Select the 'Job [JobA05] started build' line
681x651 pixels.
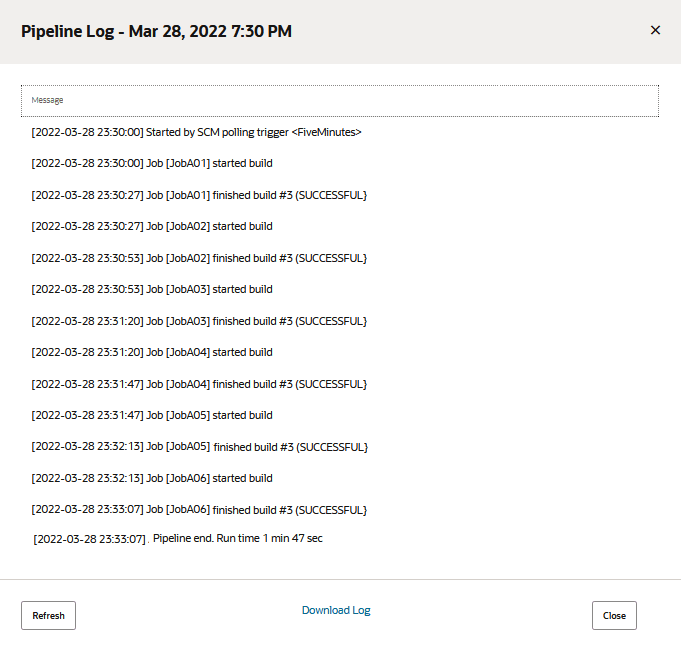coord(152,415)
